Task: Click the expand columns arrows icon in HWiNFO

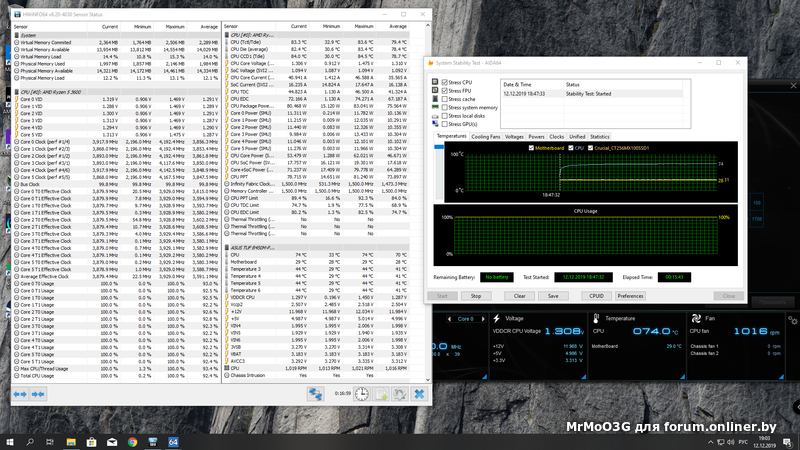Action: 21,395
